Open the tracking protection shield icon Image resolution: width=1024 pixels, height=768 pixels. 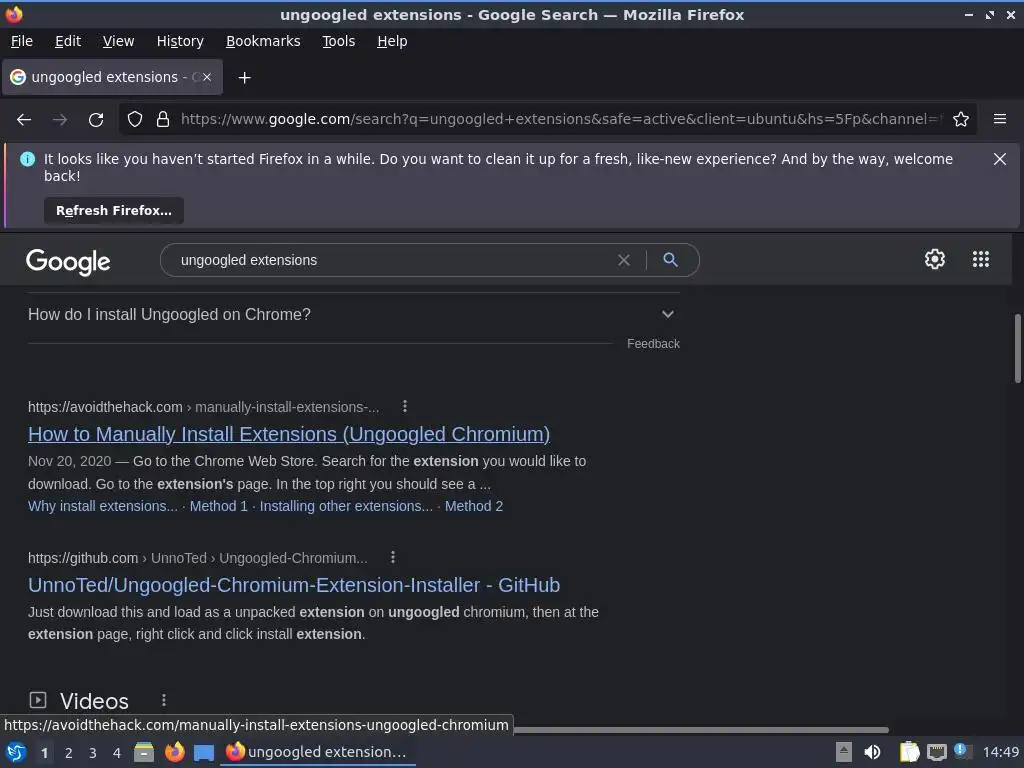pos(135,120)
